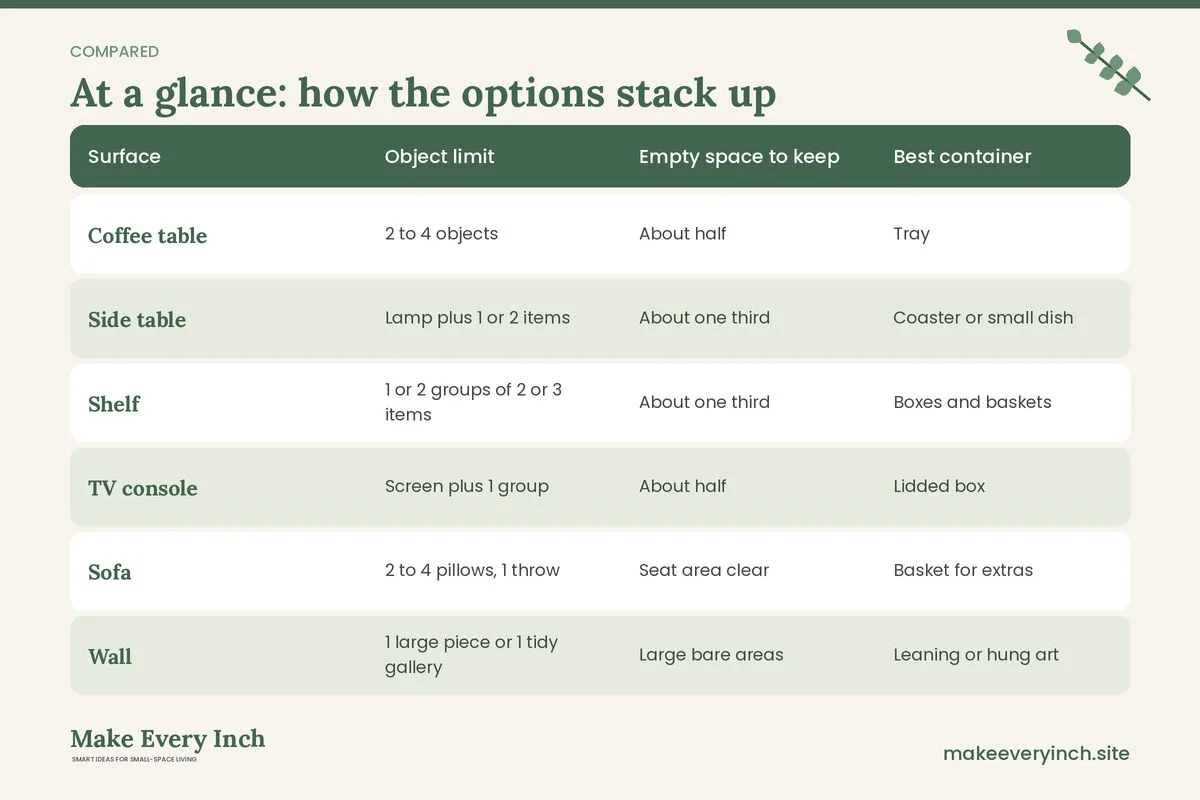Image resolution: width=1200 pixels, height=800 pixels.
Task: Click 'About one third' in the Shelf row
Action: tap(704, 402)
